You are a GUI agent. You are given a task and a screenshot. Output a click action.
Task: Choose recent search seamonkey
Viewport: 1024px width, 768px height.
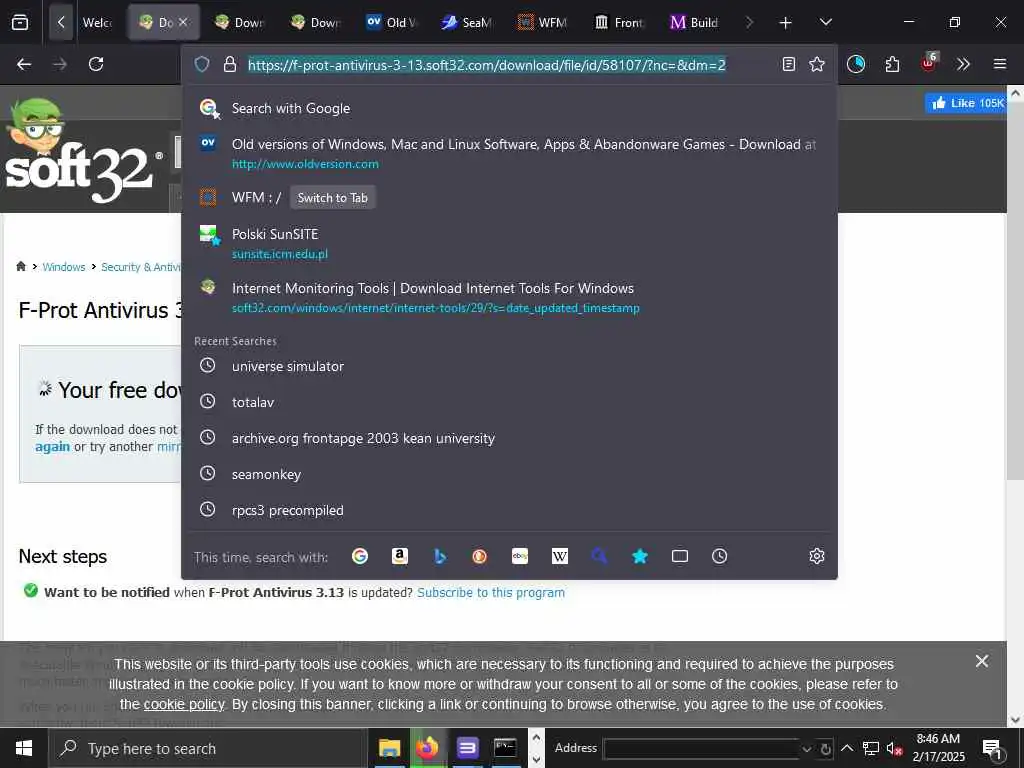(x=509, y=474)
